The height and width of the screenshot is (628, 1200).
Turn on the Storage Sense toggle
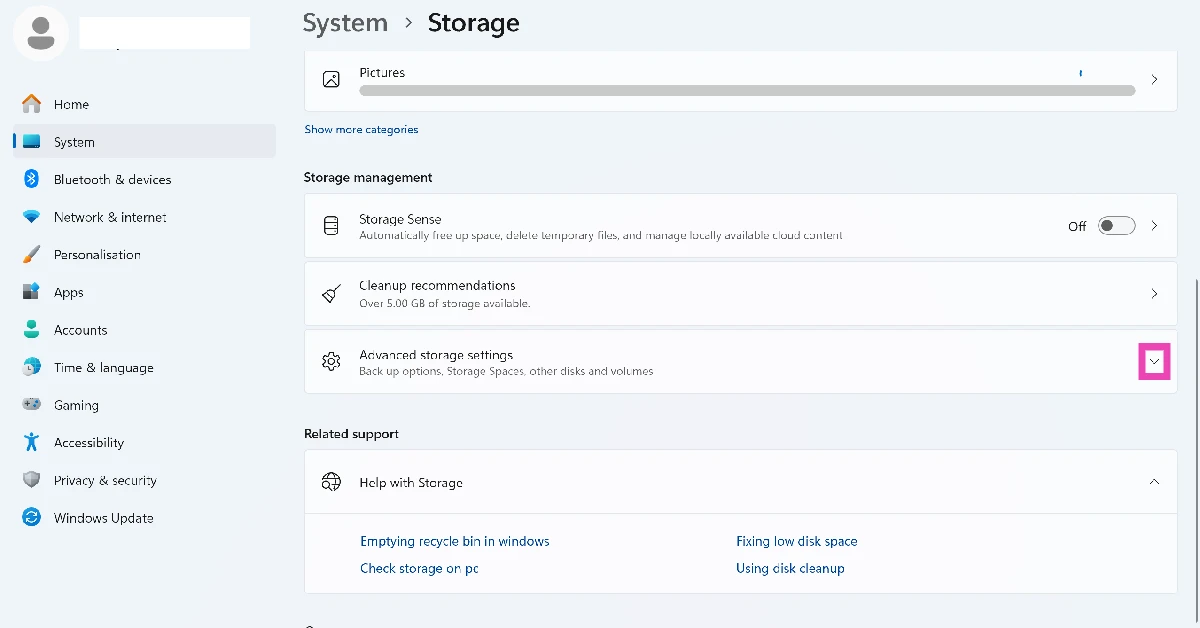tap(1116, 226)
